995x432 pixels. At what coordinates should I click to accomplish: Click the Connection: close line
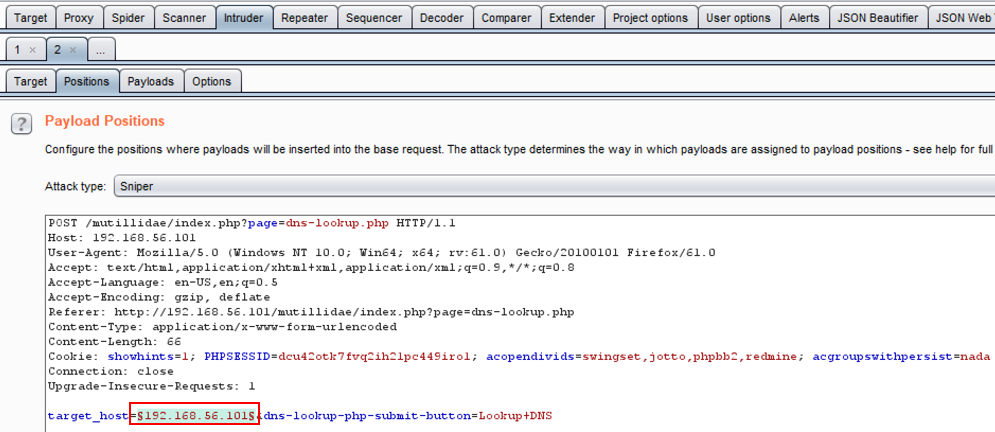(x=110, y=371)
